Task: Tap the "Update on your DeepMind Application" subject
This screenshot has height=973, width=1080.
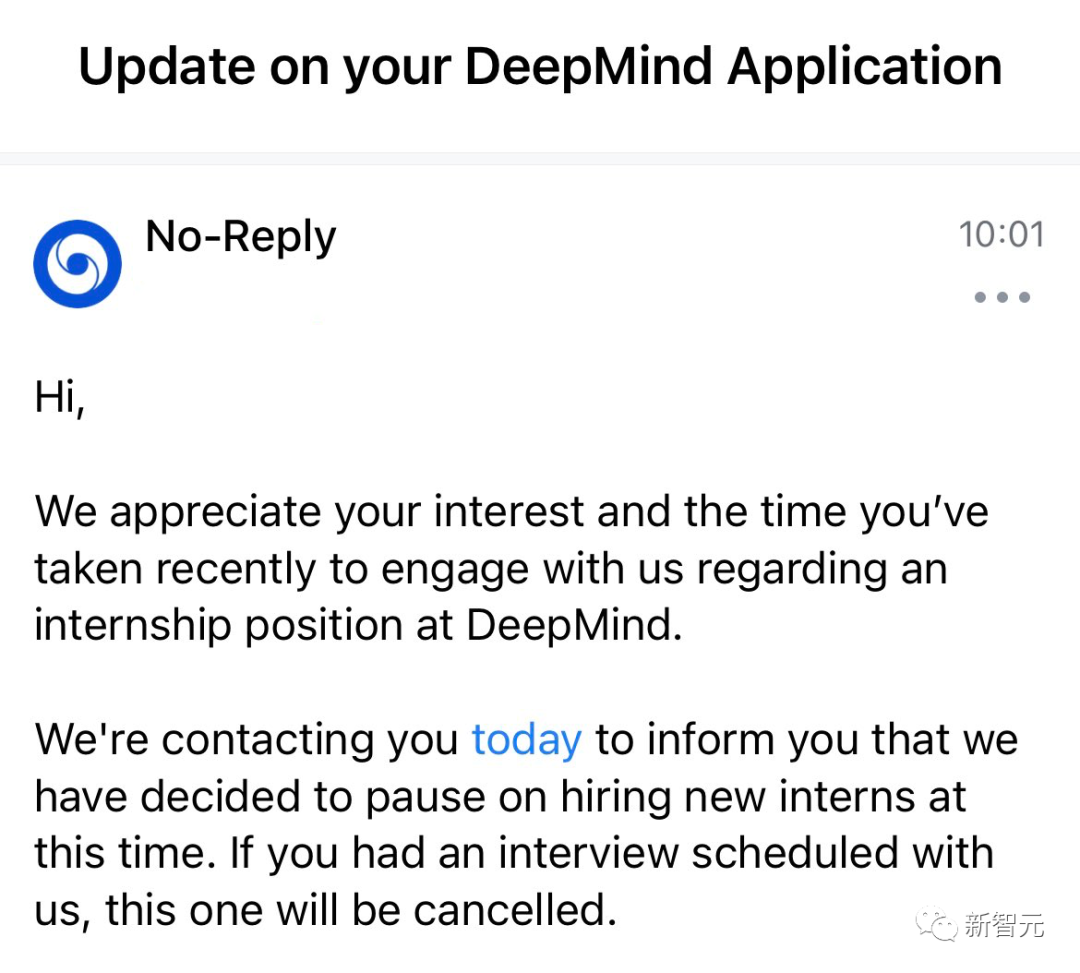Action: click(540, 67)
